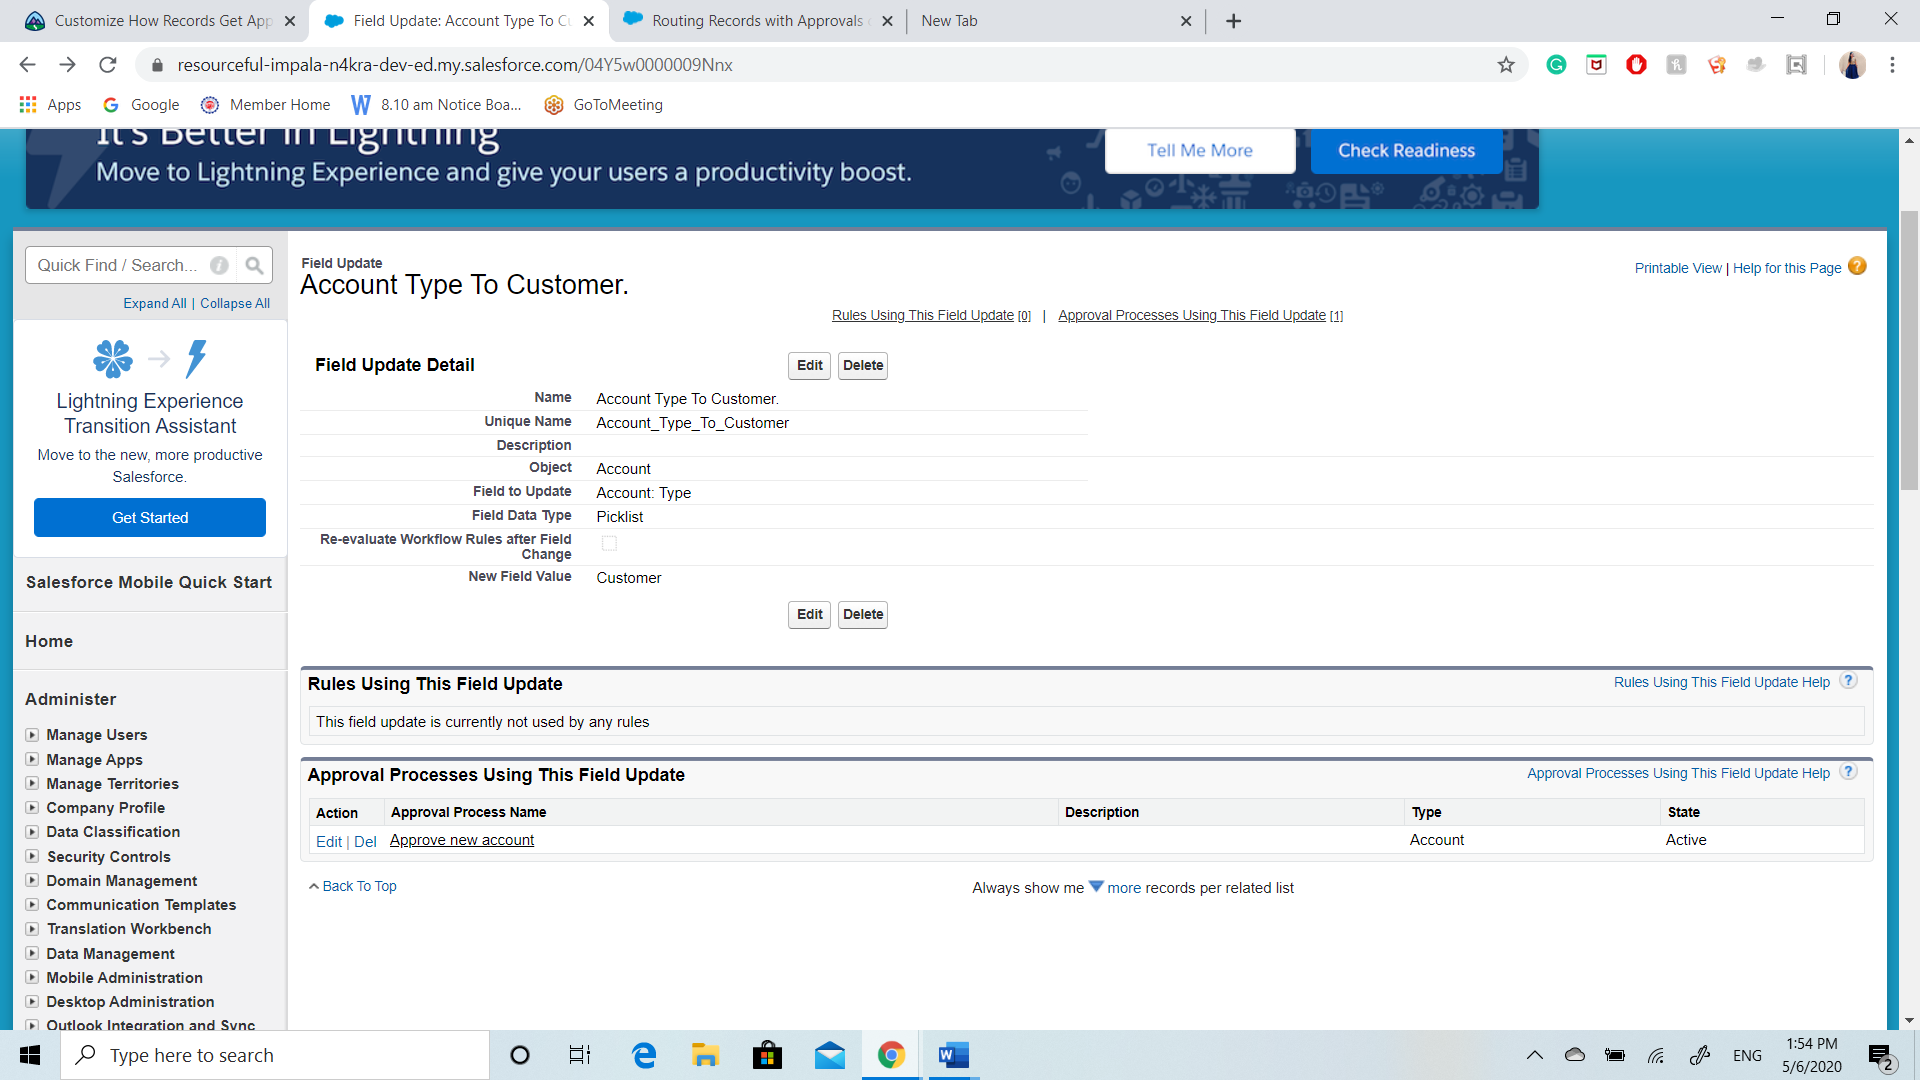This screenshot has width=1920, height=1080.
Task: Open the Approve new account link
Action: coord(462,840)
